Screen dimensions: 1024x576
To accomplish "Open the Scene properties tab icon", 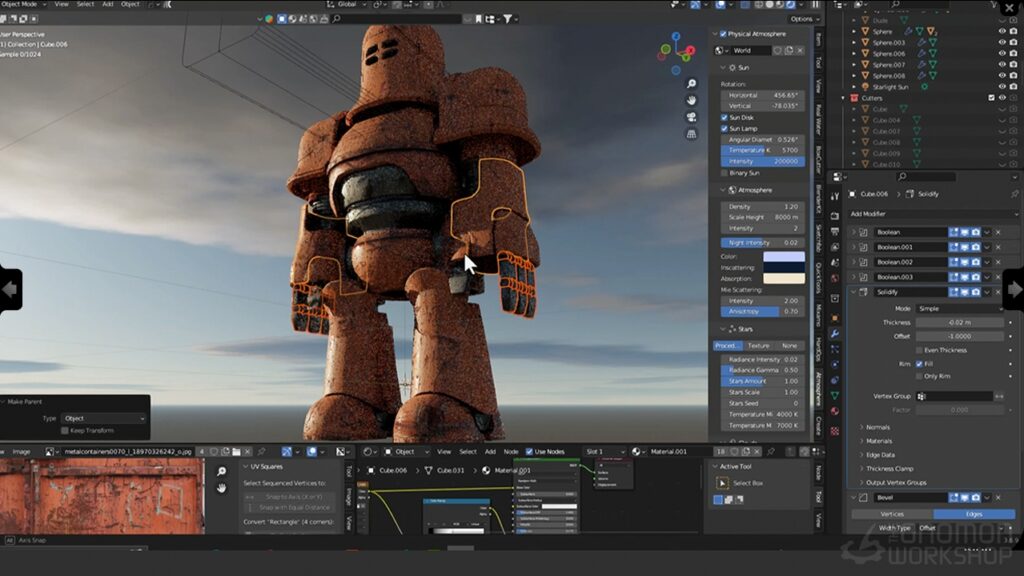I will tap(835, 263).
